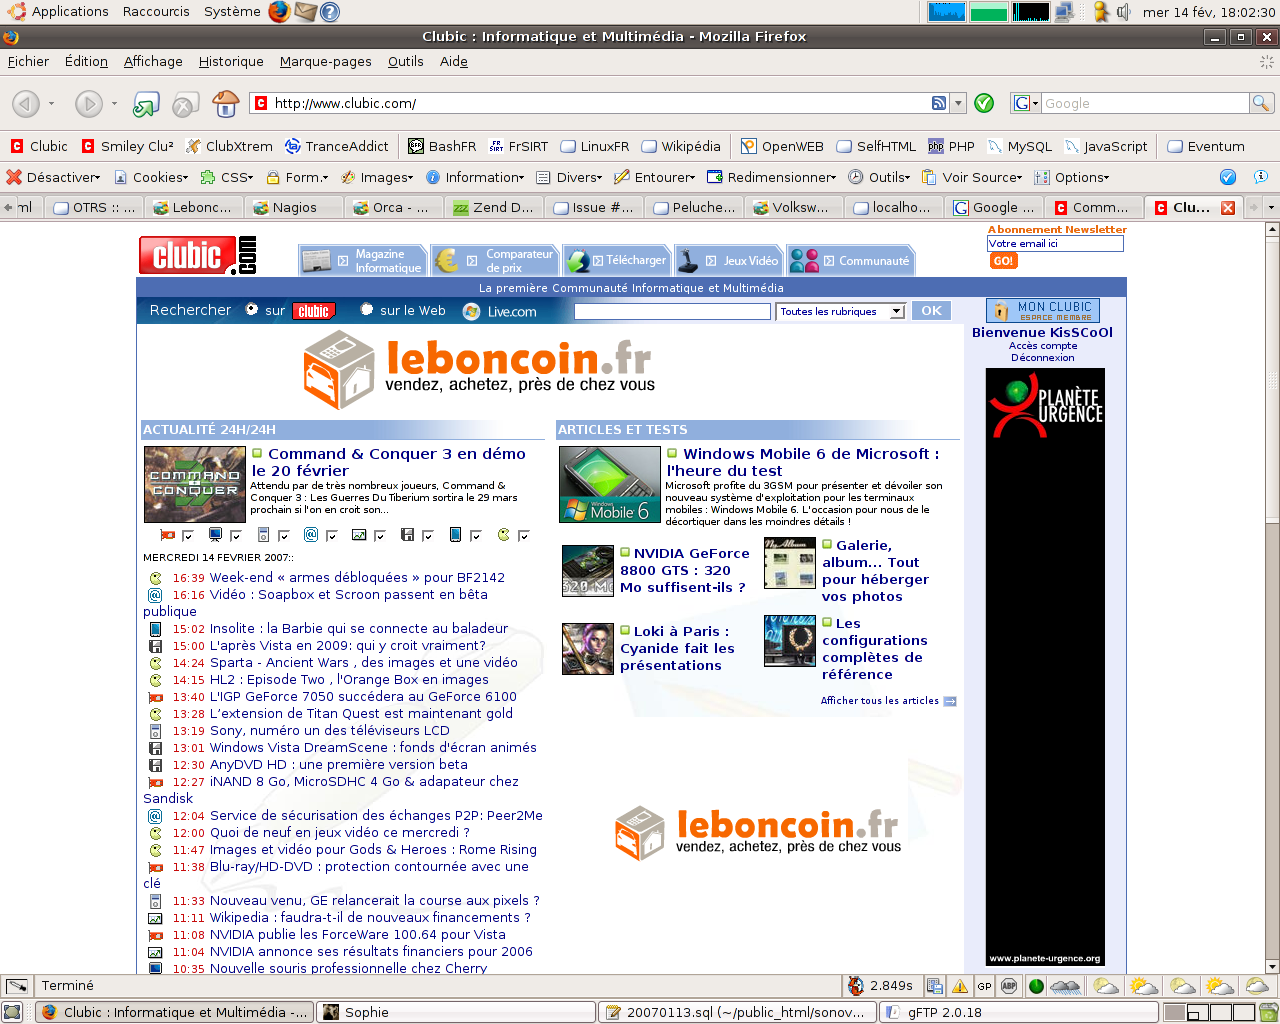
Task: Click the volume speaker icon in the panel
Action: (x=1124, y=12)
